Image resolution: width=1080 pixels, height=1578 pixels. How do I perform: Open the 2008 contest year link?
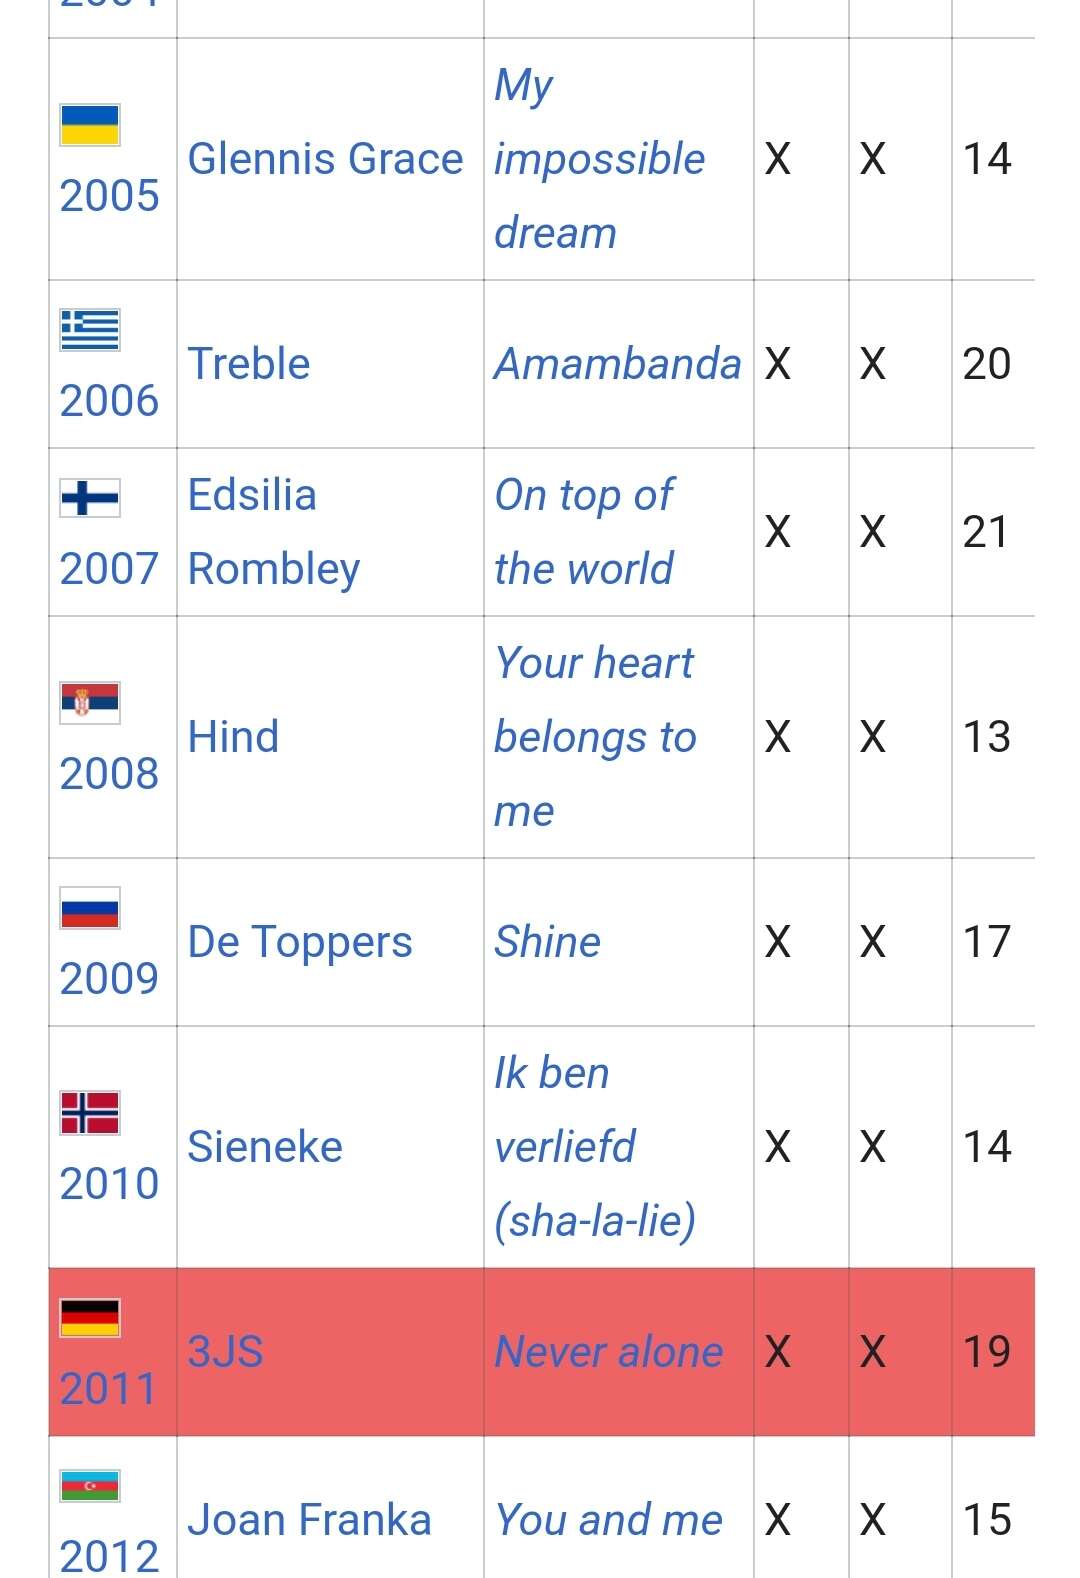[x=109, y=774]
